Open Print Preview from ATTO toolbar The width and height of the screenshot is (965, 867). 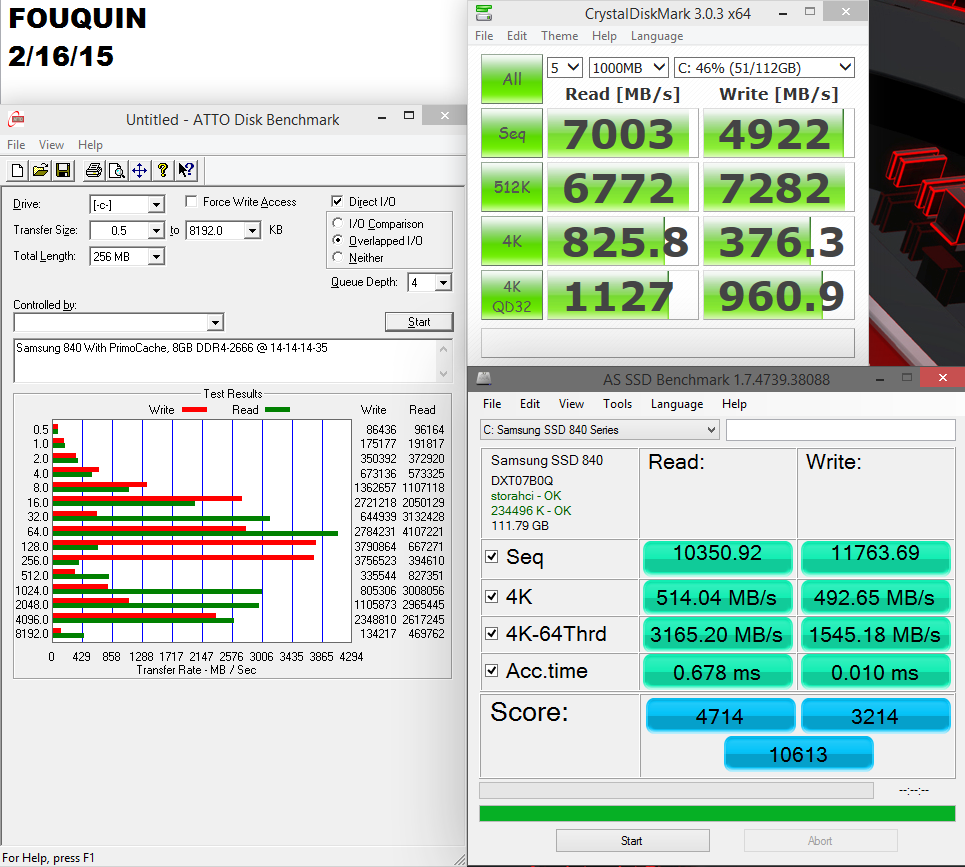click(x=116, y=170)
